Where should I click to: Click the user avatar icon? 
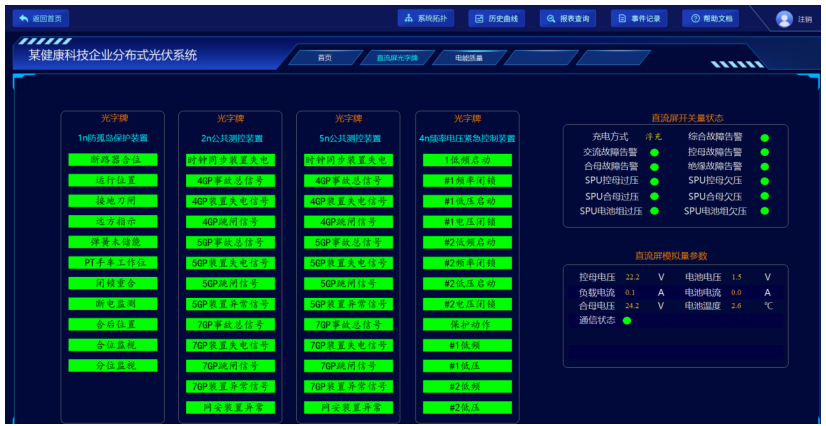pos(784,19)
